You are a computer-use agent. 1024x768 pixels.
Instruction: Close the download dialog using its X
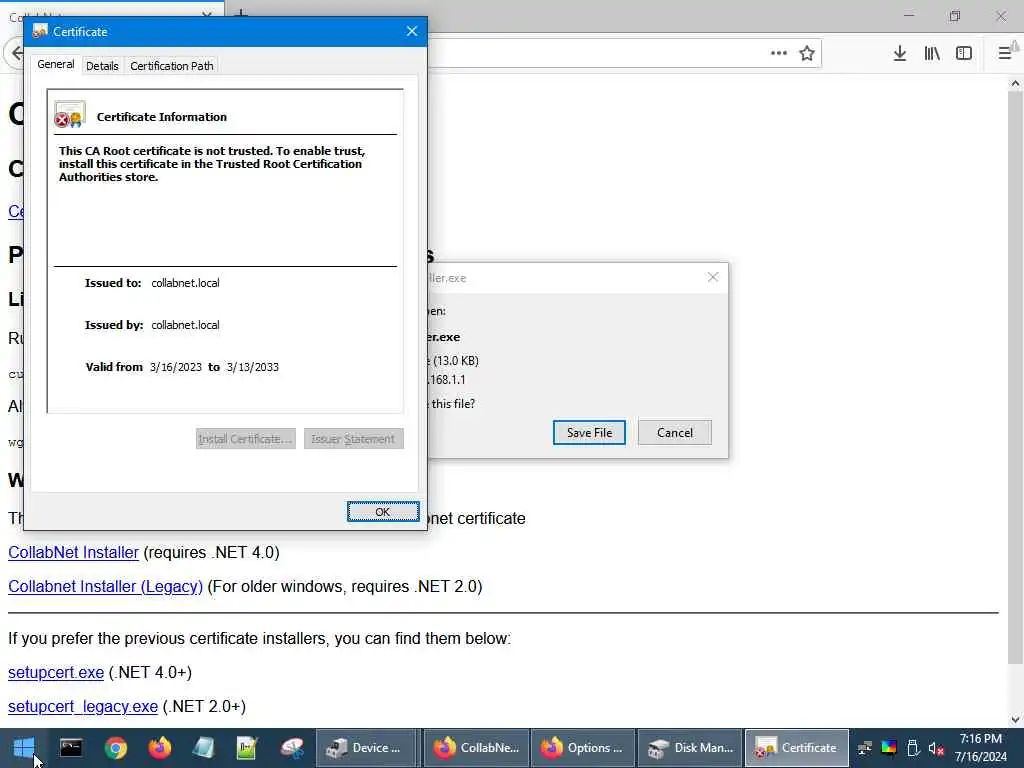point(712,277)
